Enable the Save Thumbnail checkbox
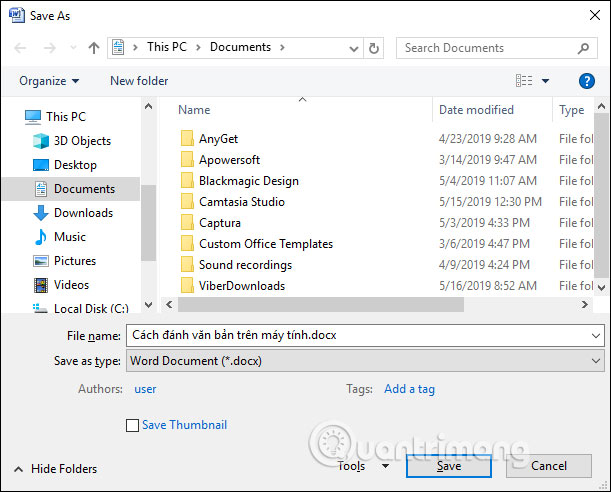611x492 pixels. coord(133,425)
